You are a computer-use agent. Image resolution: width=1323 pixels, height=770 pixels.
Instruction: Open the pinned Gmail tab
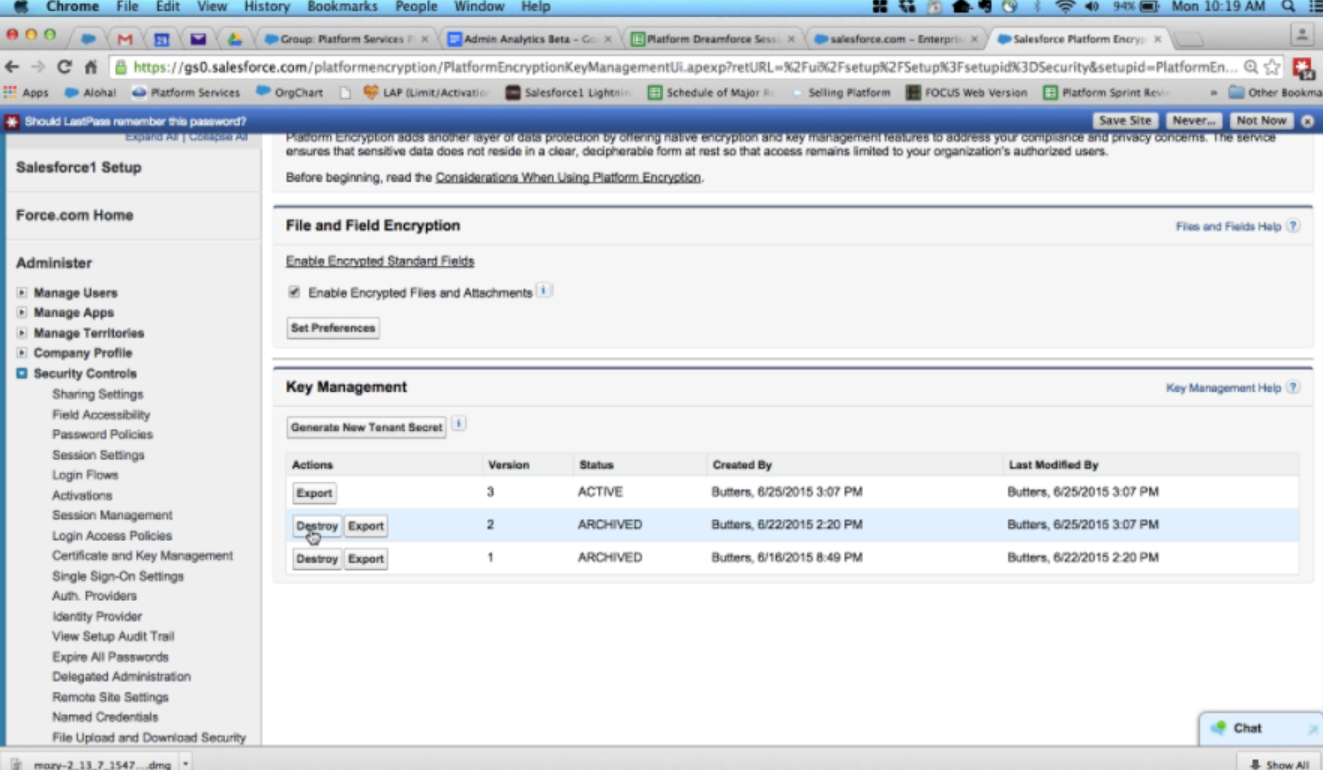pyautogui.click(x=125, y=39)
